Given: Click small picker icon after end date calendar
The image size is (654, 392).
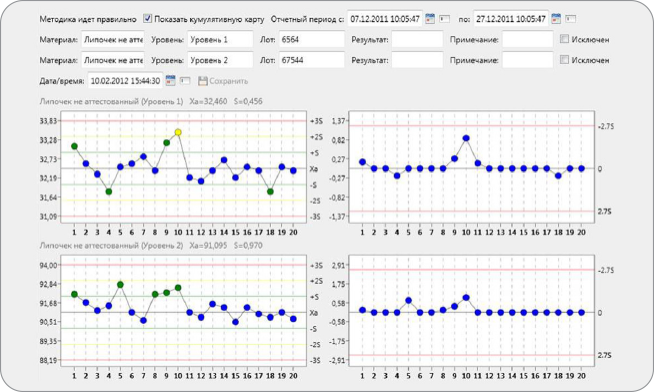Looking at the screenshot, I should [x=570, y=19].
